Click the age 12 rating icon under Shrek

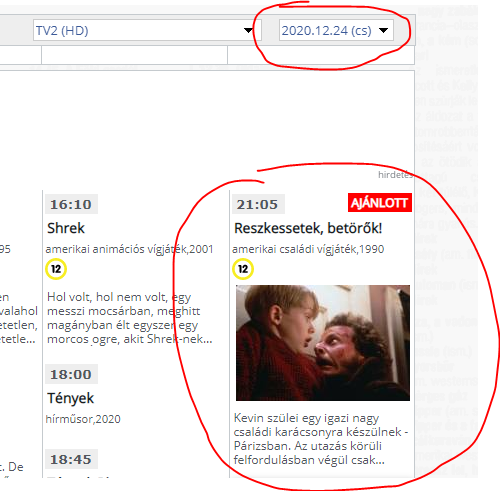coord(56,269)
